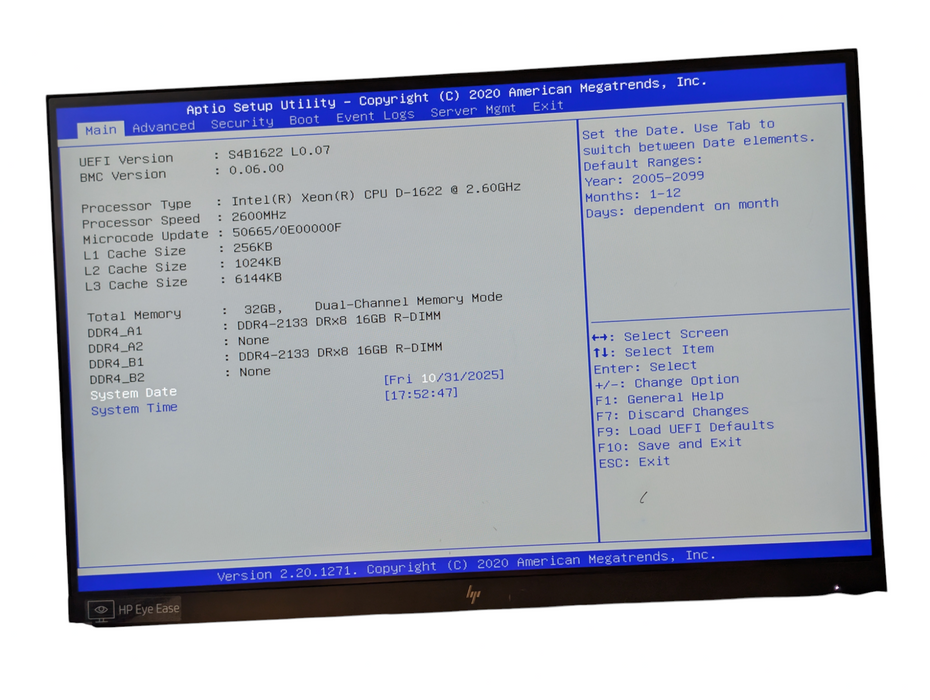Viewport: 930px width, 700px height.
Task: Click the HP Eye Ease eye icon
Action: [101, 610]
